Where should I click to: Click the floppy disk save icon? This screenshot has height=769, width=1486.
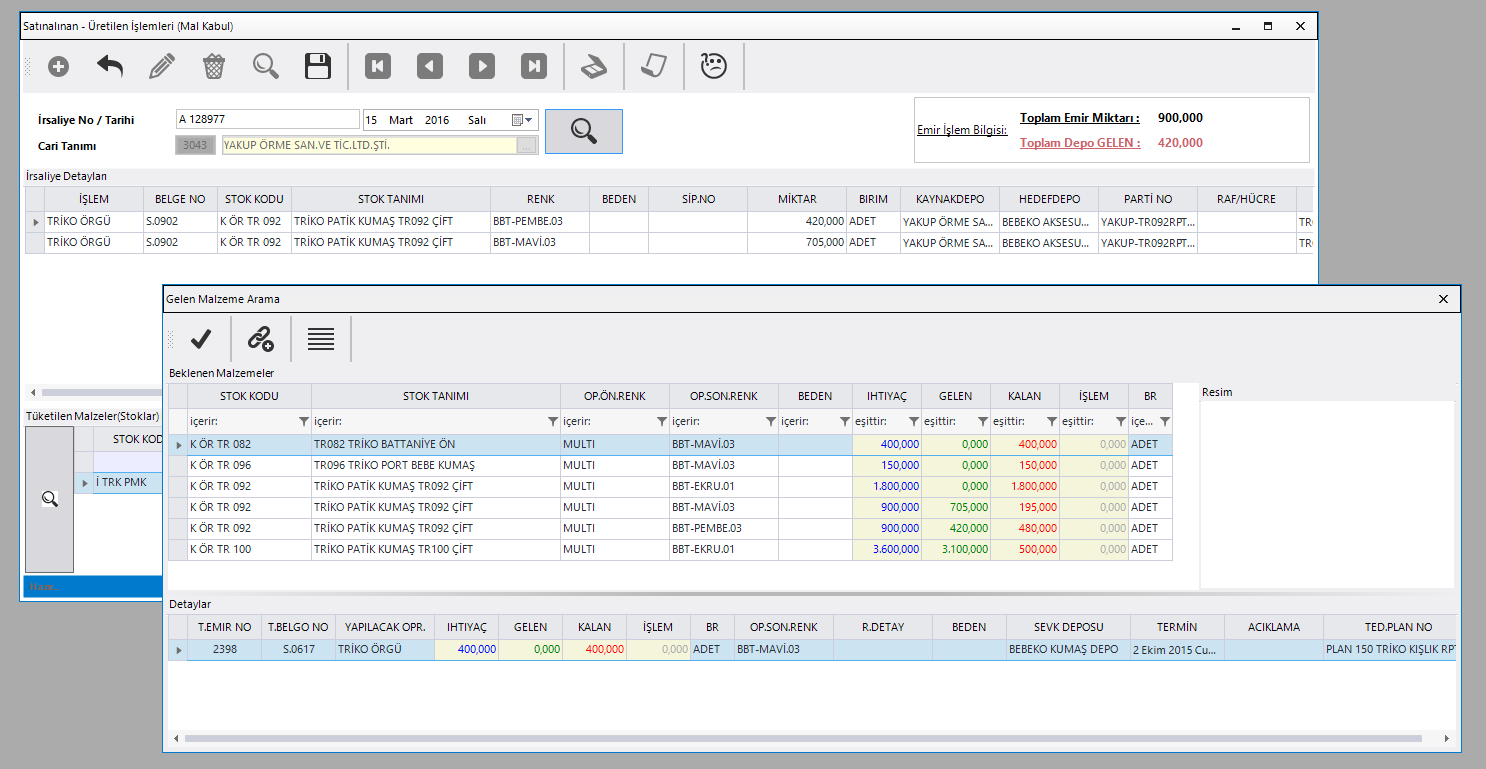coord(318,67)
